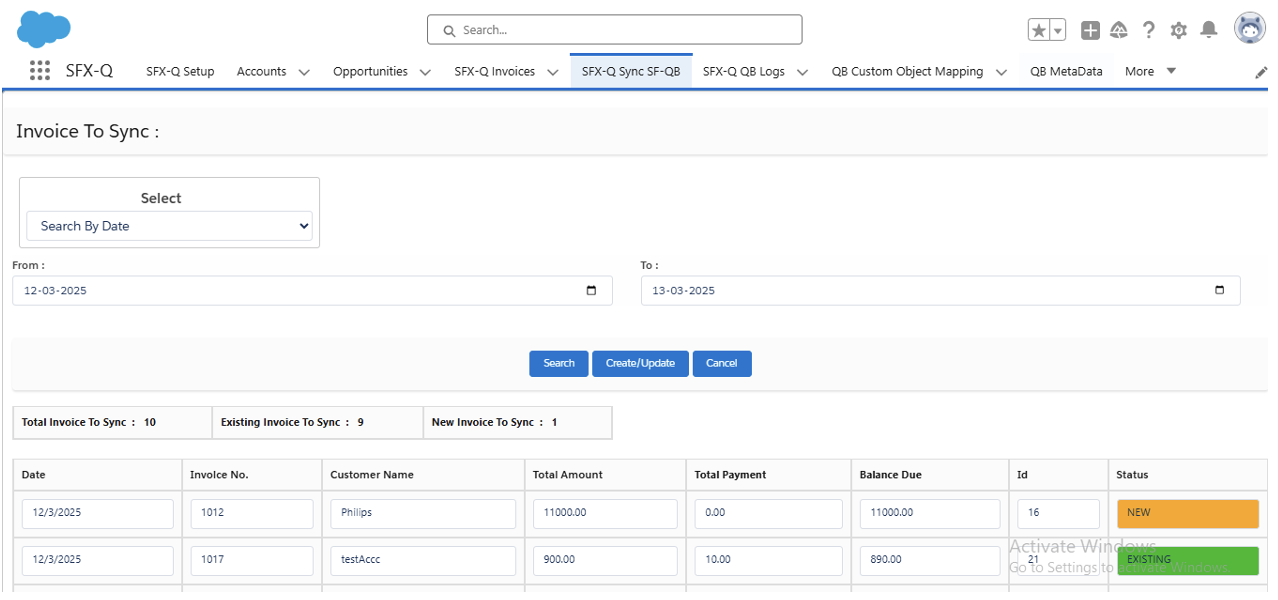Expand the Accounts tab chevron menu

(304, 72)
